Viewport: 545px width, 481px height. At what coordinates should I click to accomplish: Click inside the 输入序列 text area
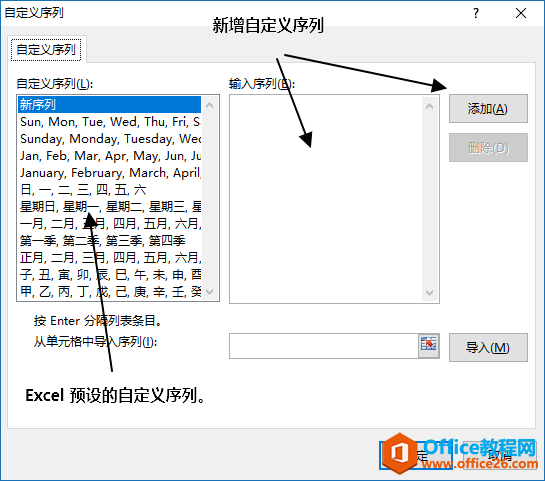pyautogui.click(x=326, y=199)
